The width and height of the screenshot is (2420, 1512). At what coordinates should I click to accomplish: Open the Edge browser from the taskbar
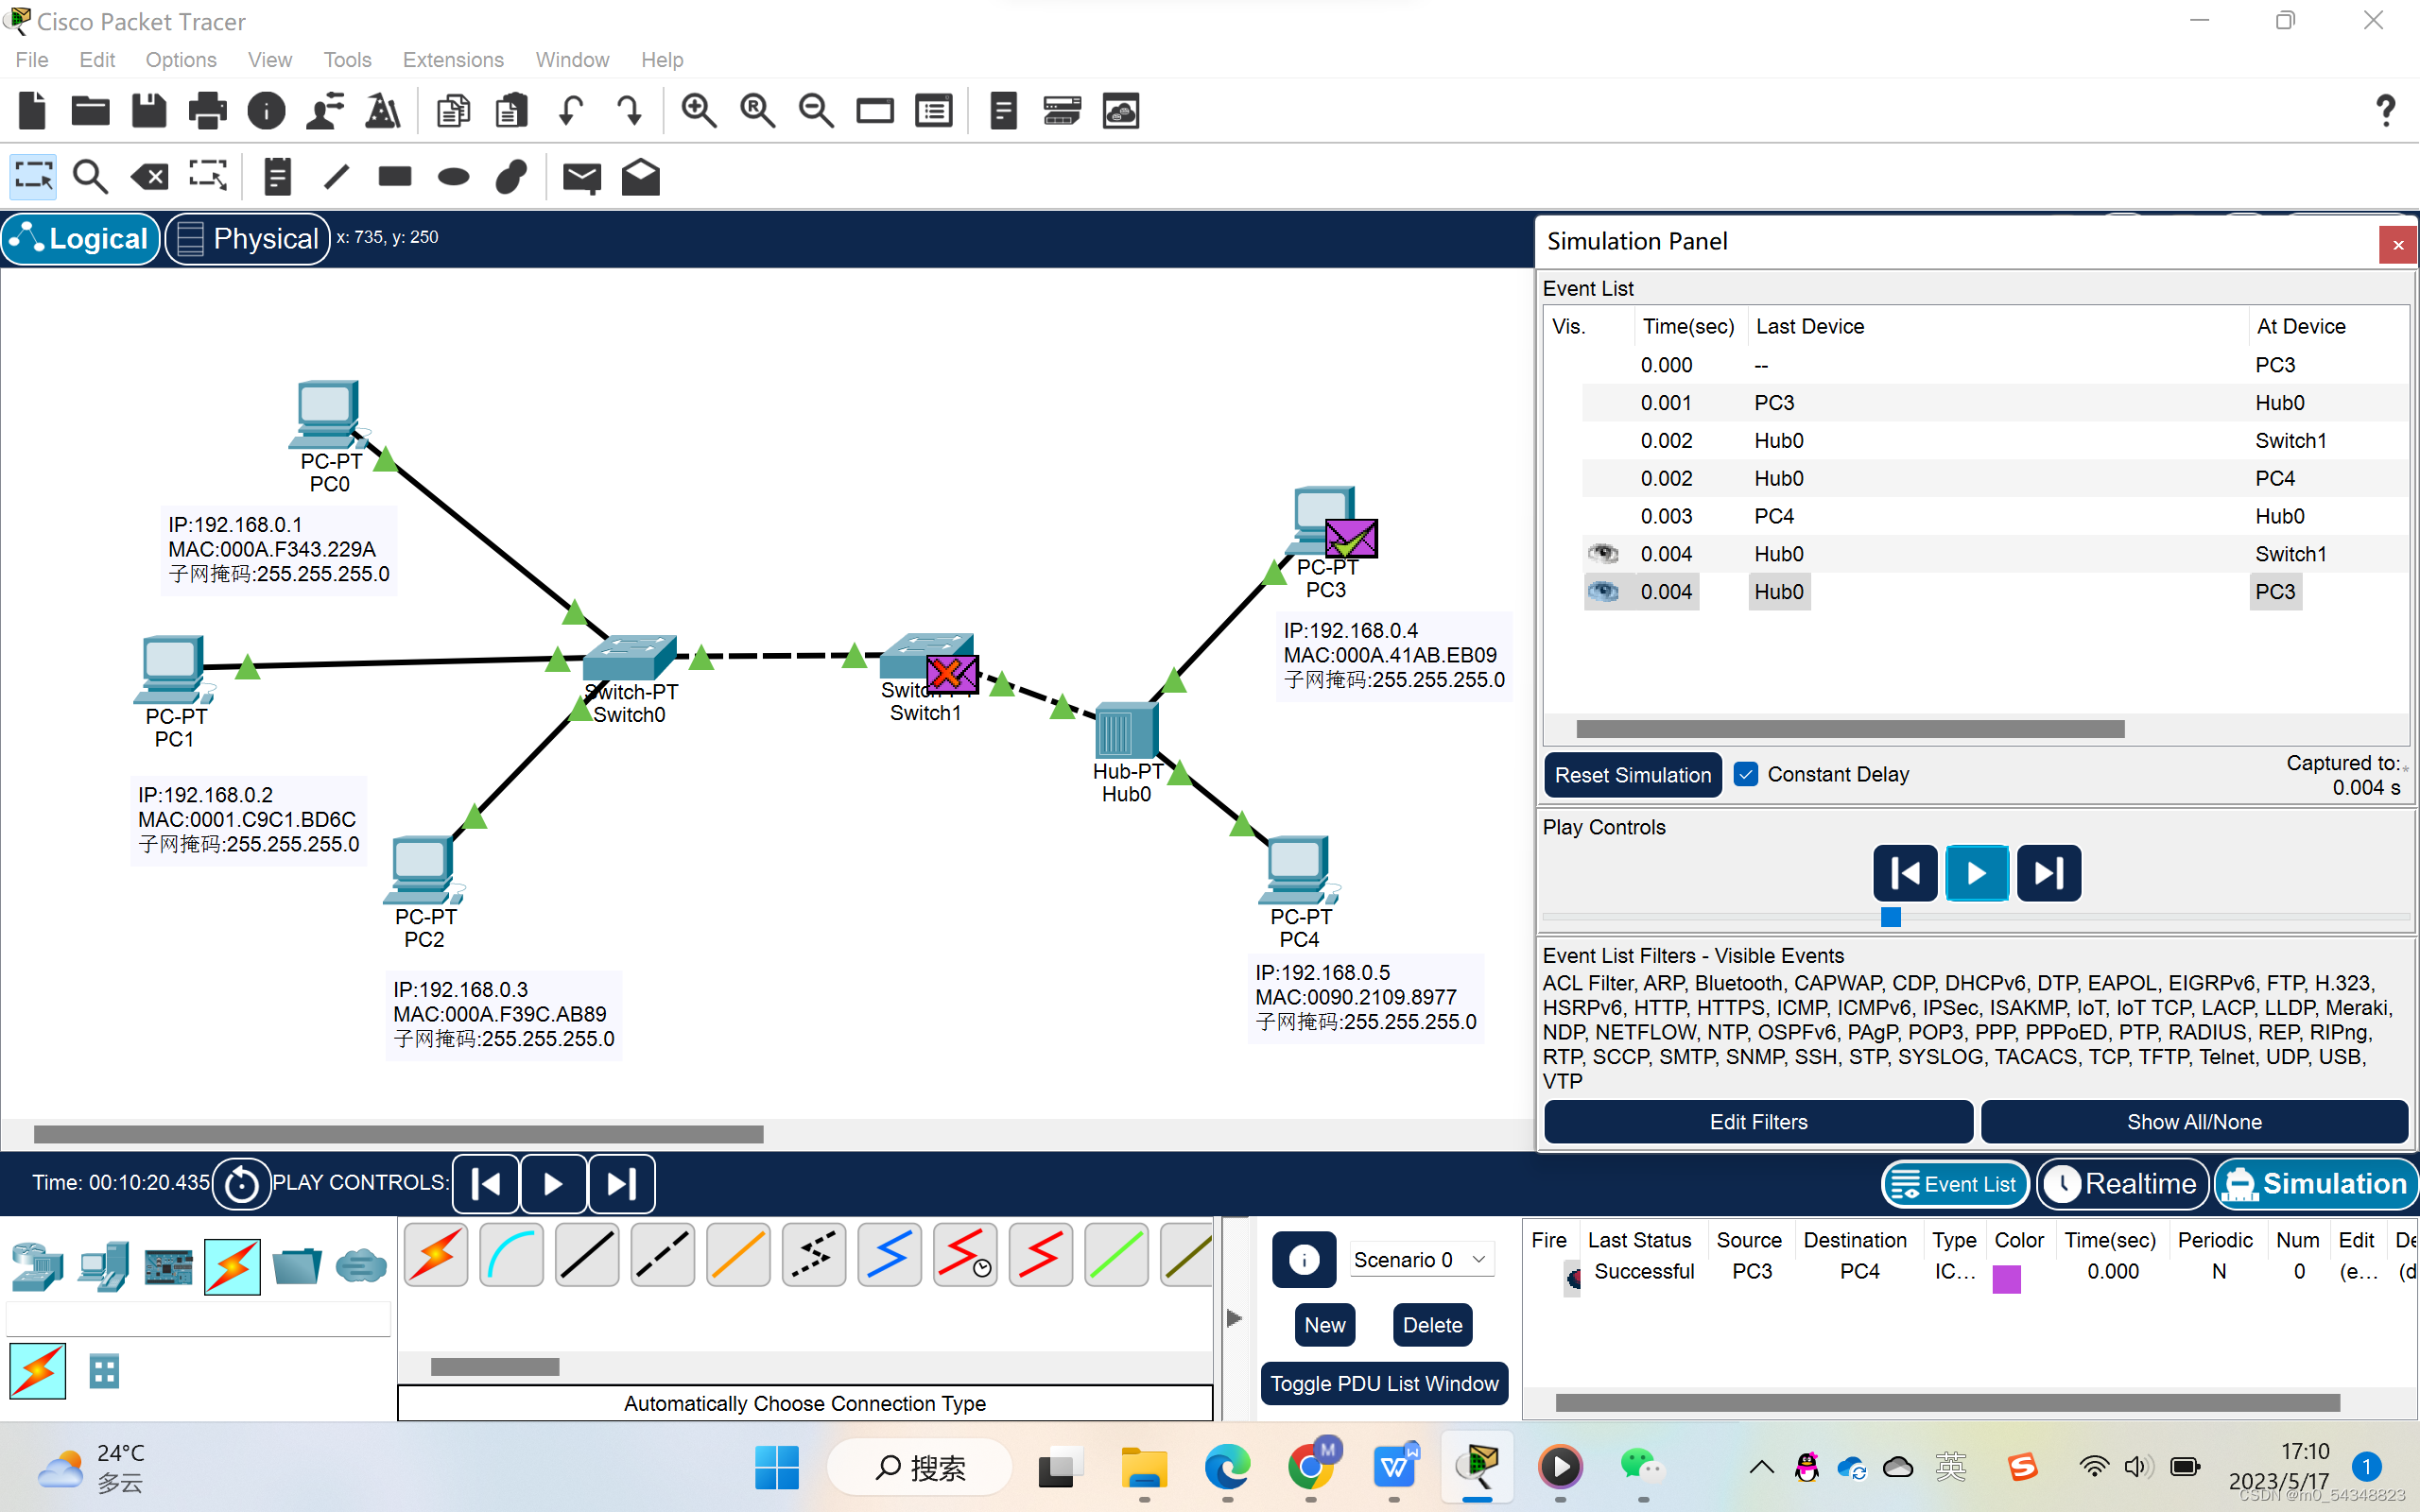click(x=1227, y=1467)
